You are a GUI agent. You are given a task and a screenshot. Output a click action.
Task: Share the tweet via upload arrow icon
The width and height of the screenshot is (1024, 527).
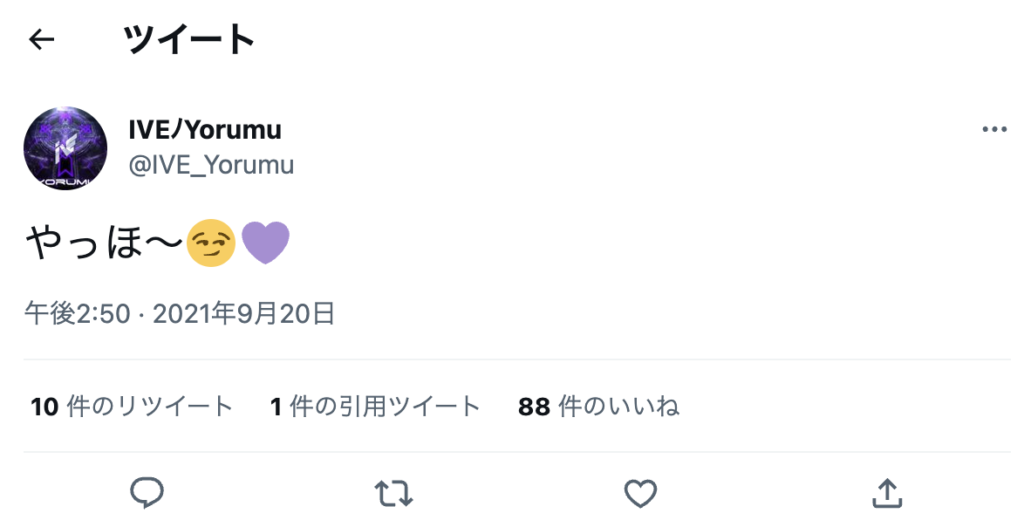point(887,493)
